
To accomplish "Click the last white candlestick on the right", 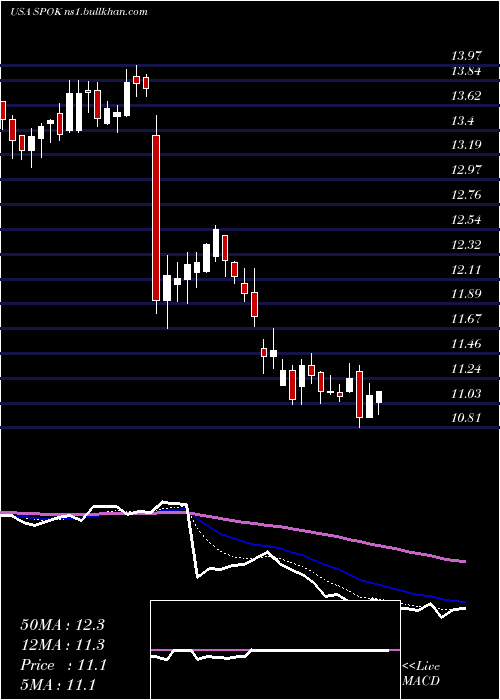I will pos(379,397).
